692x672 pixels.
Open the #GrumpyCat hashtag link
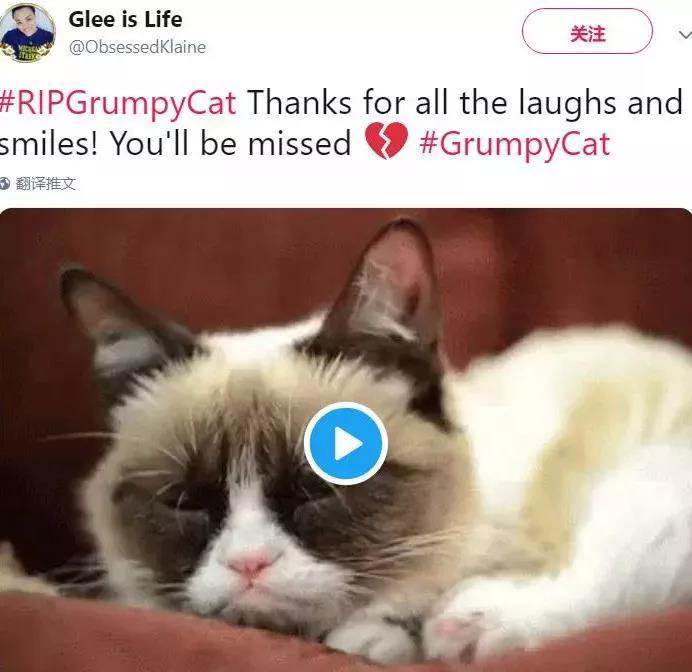(515, 144)
